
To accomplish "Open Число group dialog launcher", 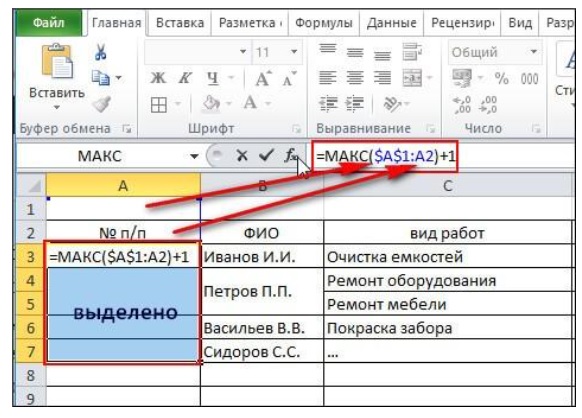I will click(536, 129).
